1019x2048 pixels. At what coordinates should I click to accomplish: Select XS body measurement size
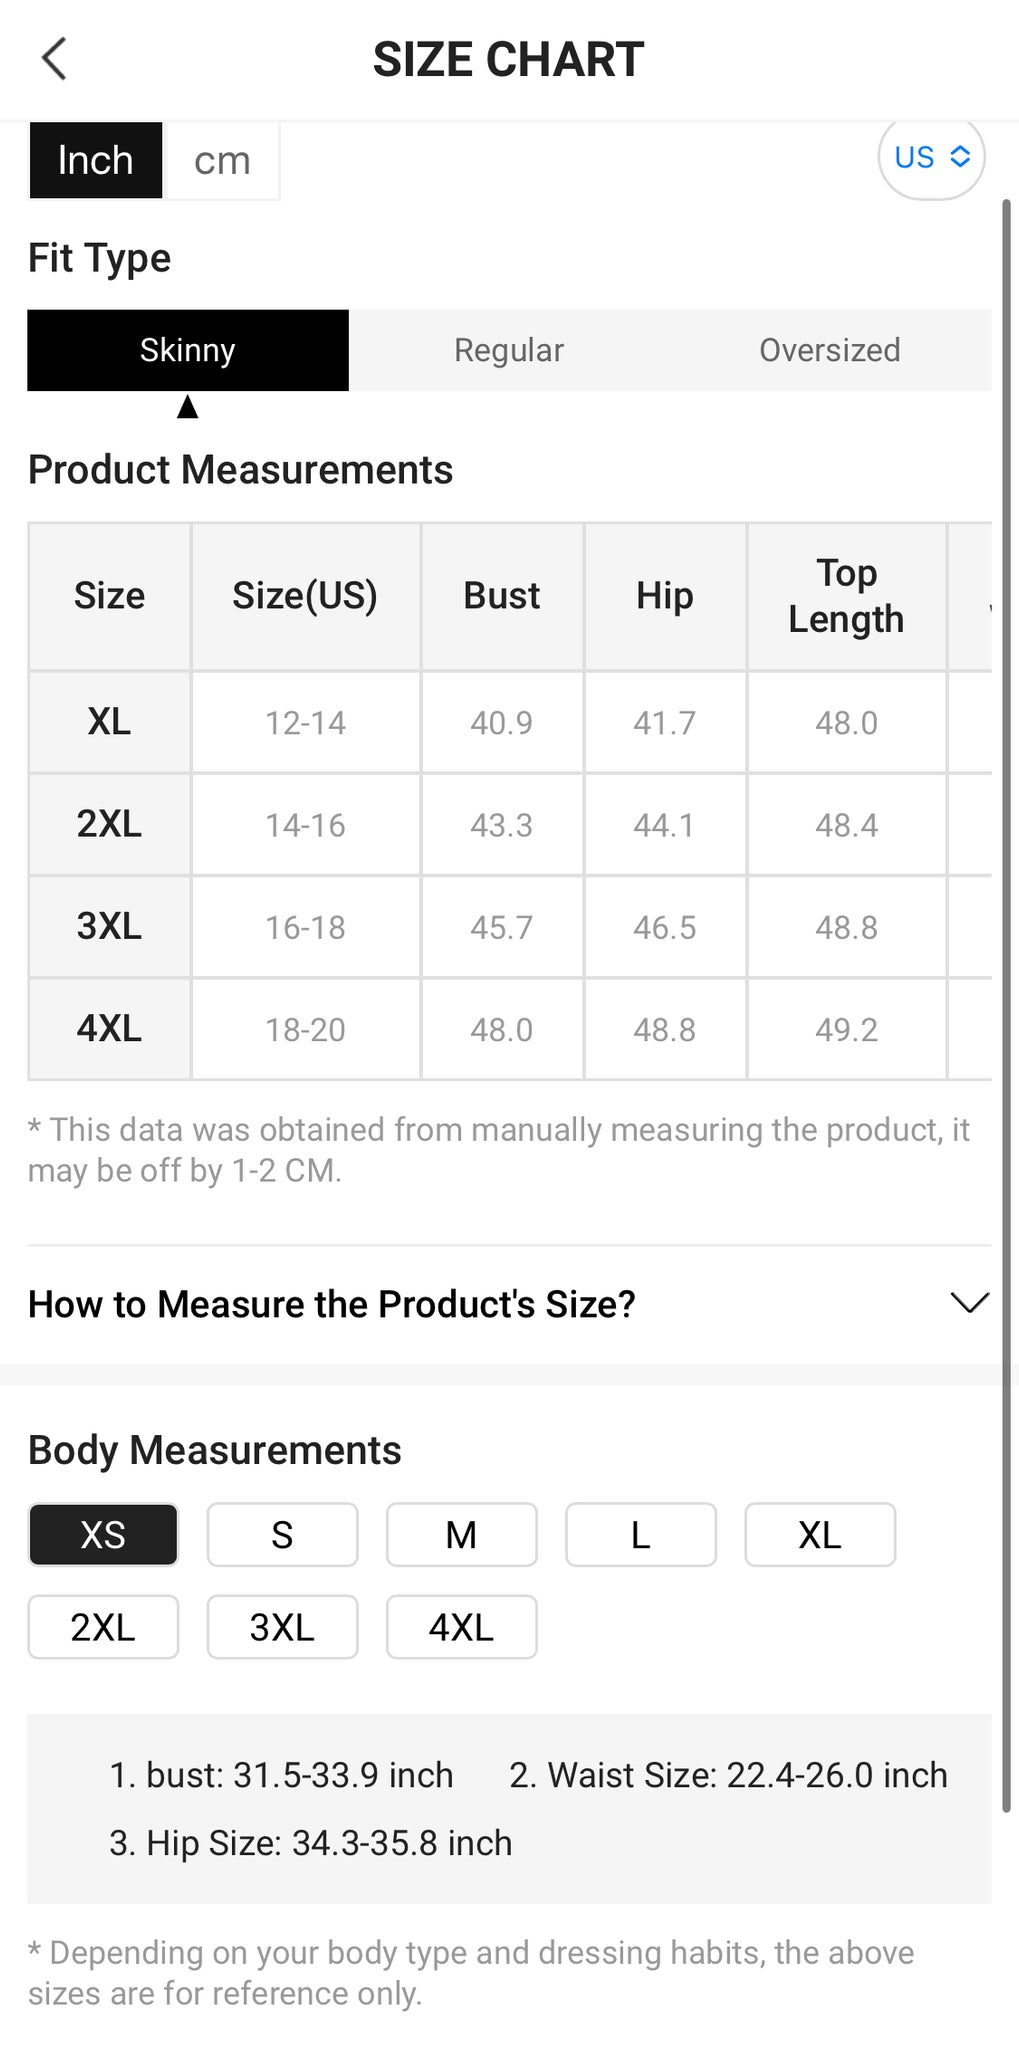point(103,1534)
